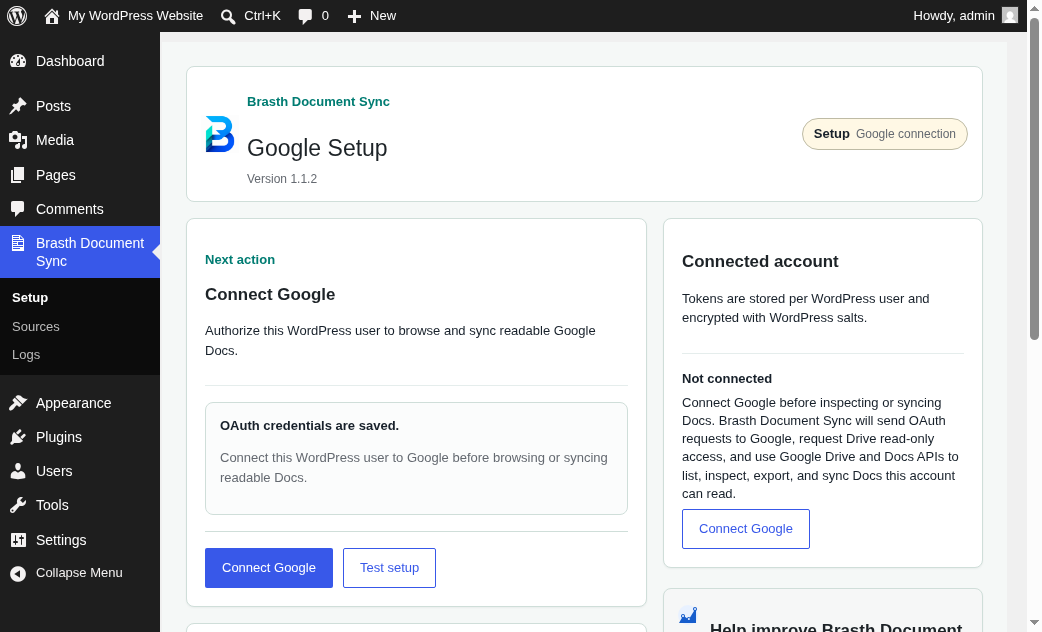Click the Appearance paintbrush icon
The width and height of the screenshot is (1042, 632).
18,403
